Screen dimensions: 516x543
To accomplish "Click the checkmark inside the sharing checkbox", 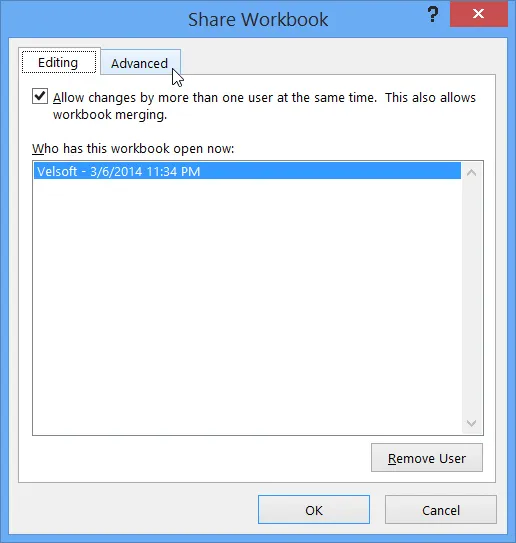I will coord(40,96).
